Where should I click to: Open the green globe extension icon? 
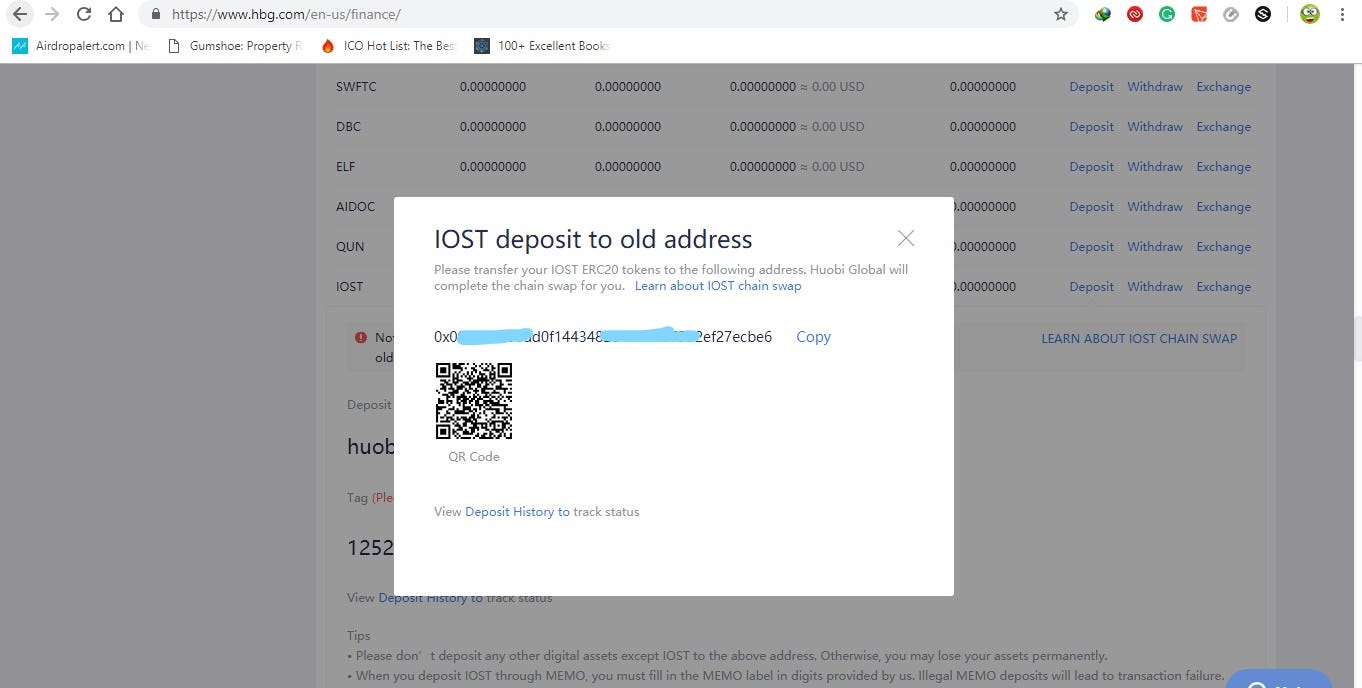(1103, 14)
